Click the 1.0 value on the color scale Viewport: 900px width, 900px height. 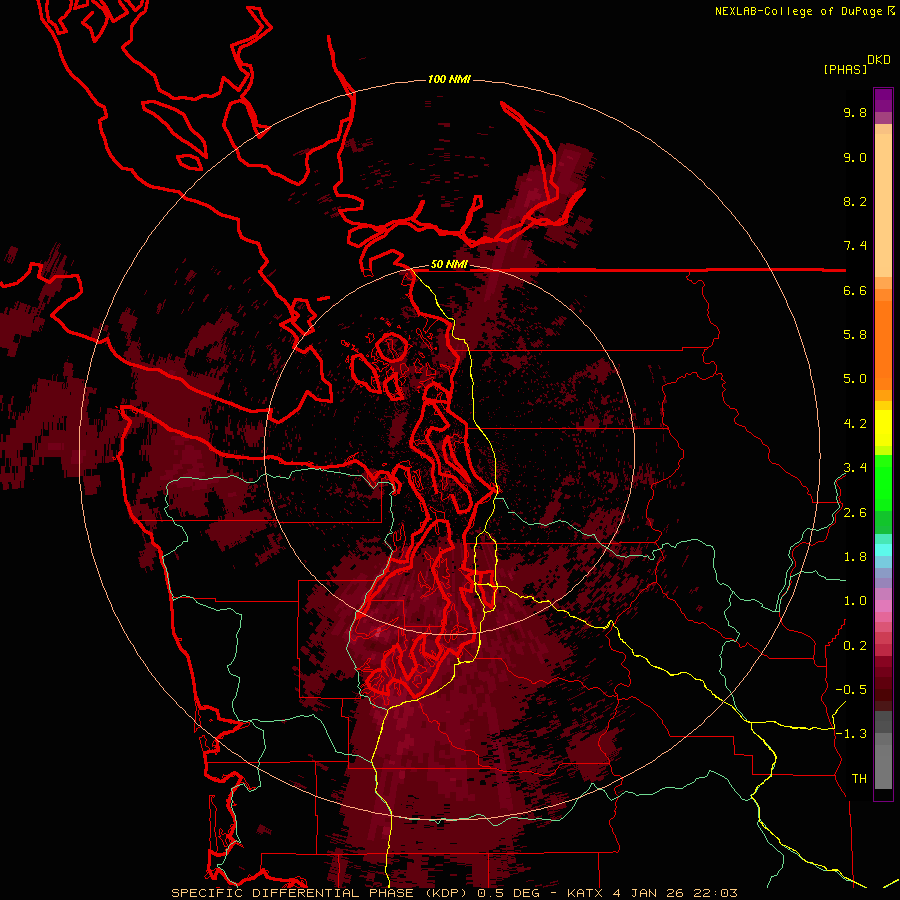click(855, 601)
